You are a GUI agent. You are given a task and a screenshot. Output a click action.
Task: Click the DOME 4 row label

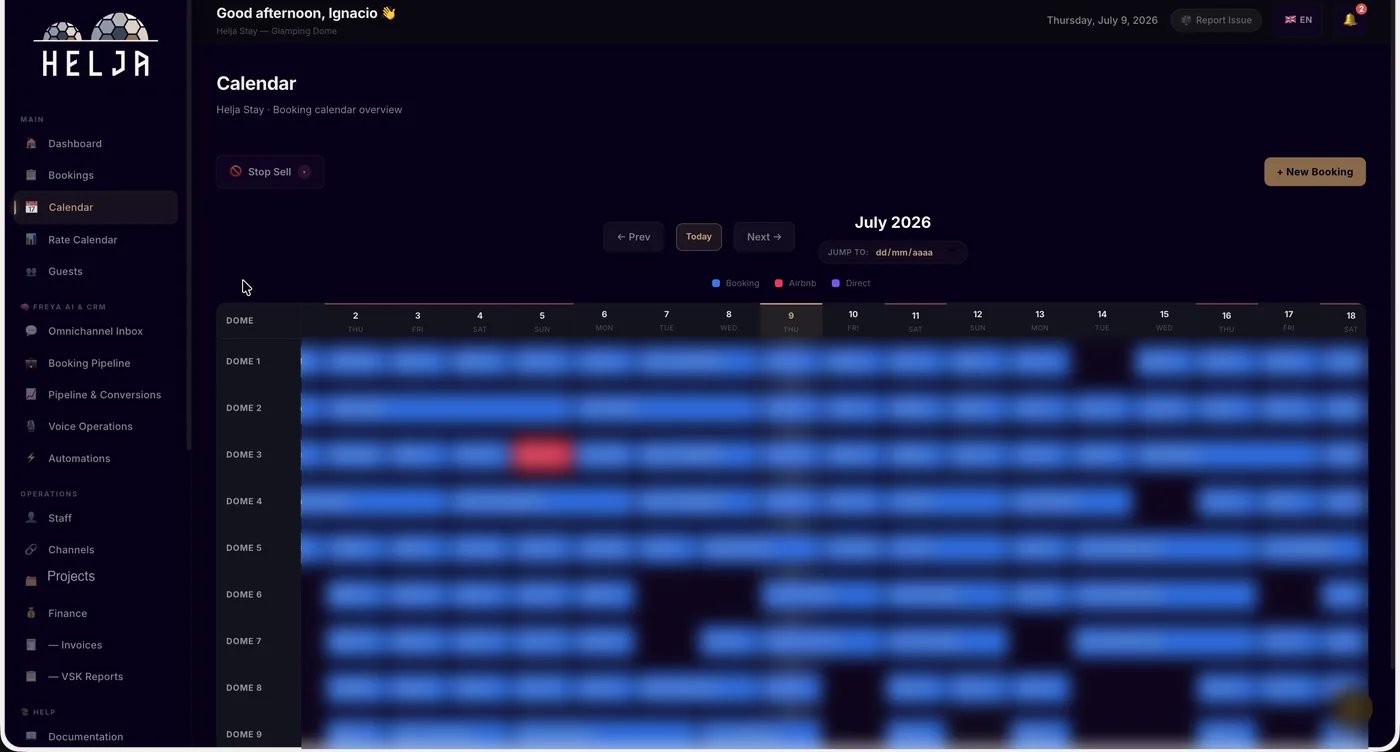[244, 501]
